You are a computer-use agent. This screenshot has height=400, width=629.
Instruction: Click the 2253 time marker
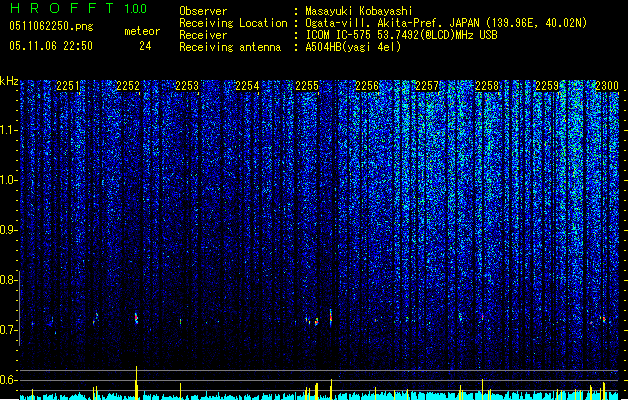point(187,86)
